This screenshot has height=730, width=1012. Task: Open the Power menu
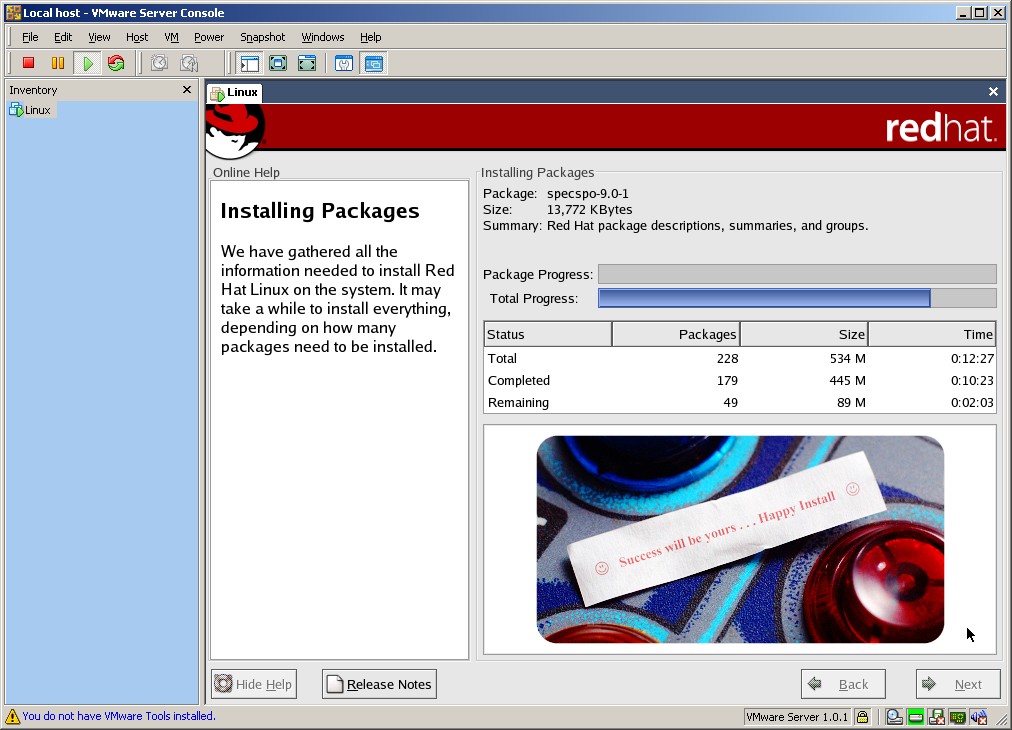(209, 37)
